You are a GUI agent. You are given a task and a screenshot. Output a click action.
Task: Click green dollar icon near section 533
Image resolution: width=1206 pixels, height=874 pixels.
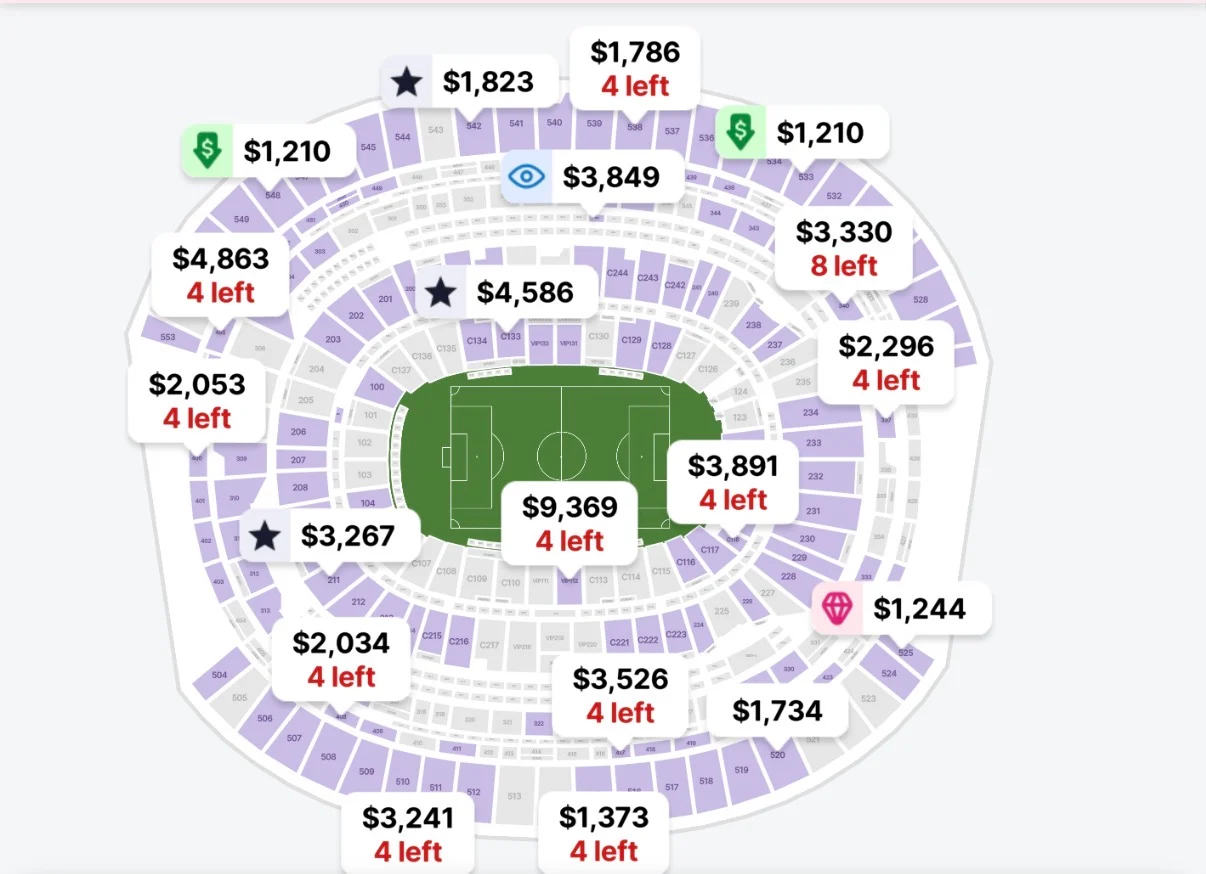point(740,131)
